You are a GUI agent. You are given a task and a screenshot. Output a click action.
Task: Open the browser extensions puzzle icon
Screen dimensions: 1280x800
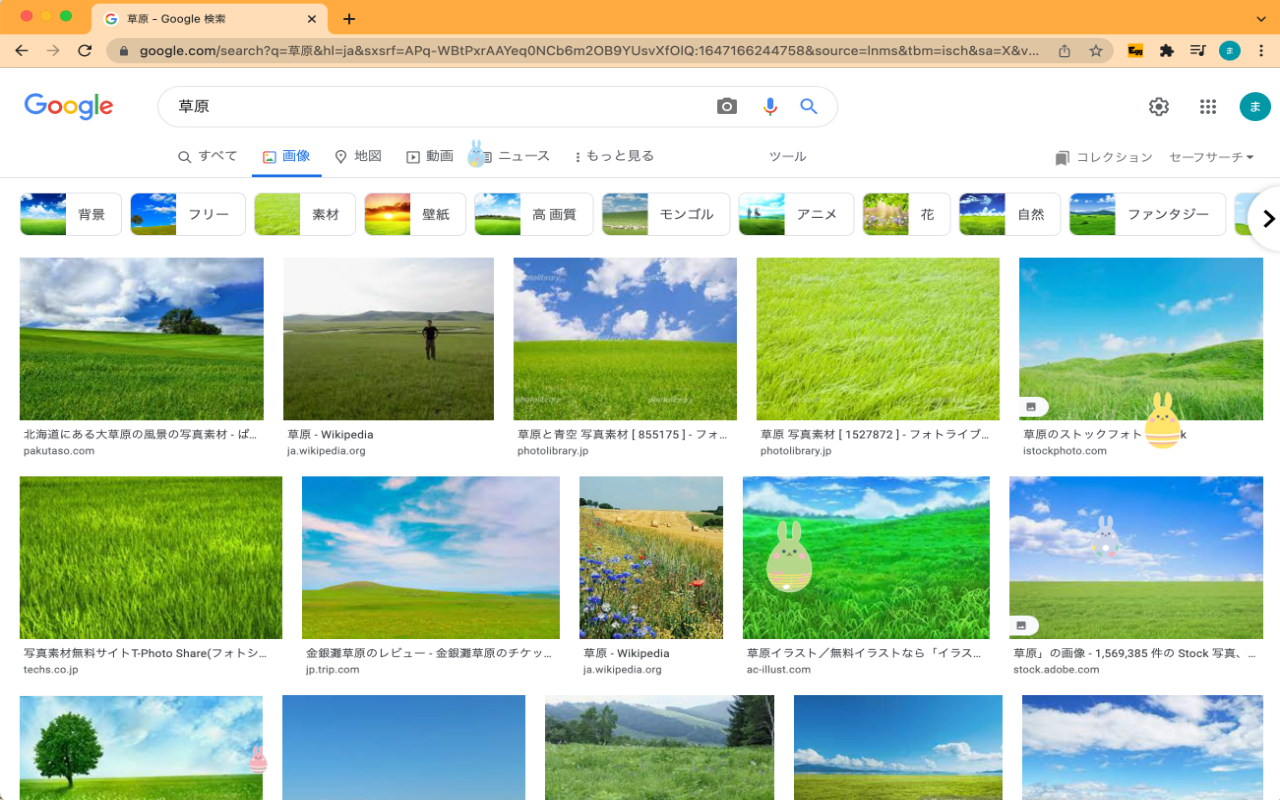[1168, 50]
